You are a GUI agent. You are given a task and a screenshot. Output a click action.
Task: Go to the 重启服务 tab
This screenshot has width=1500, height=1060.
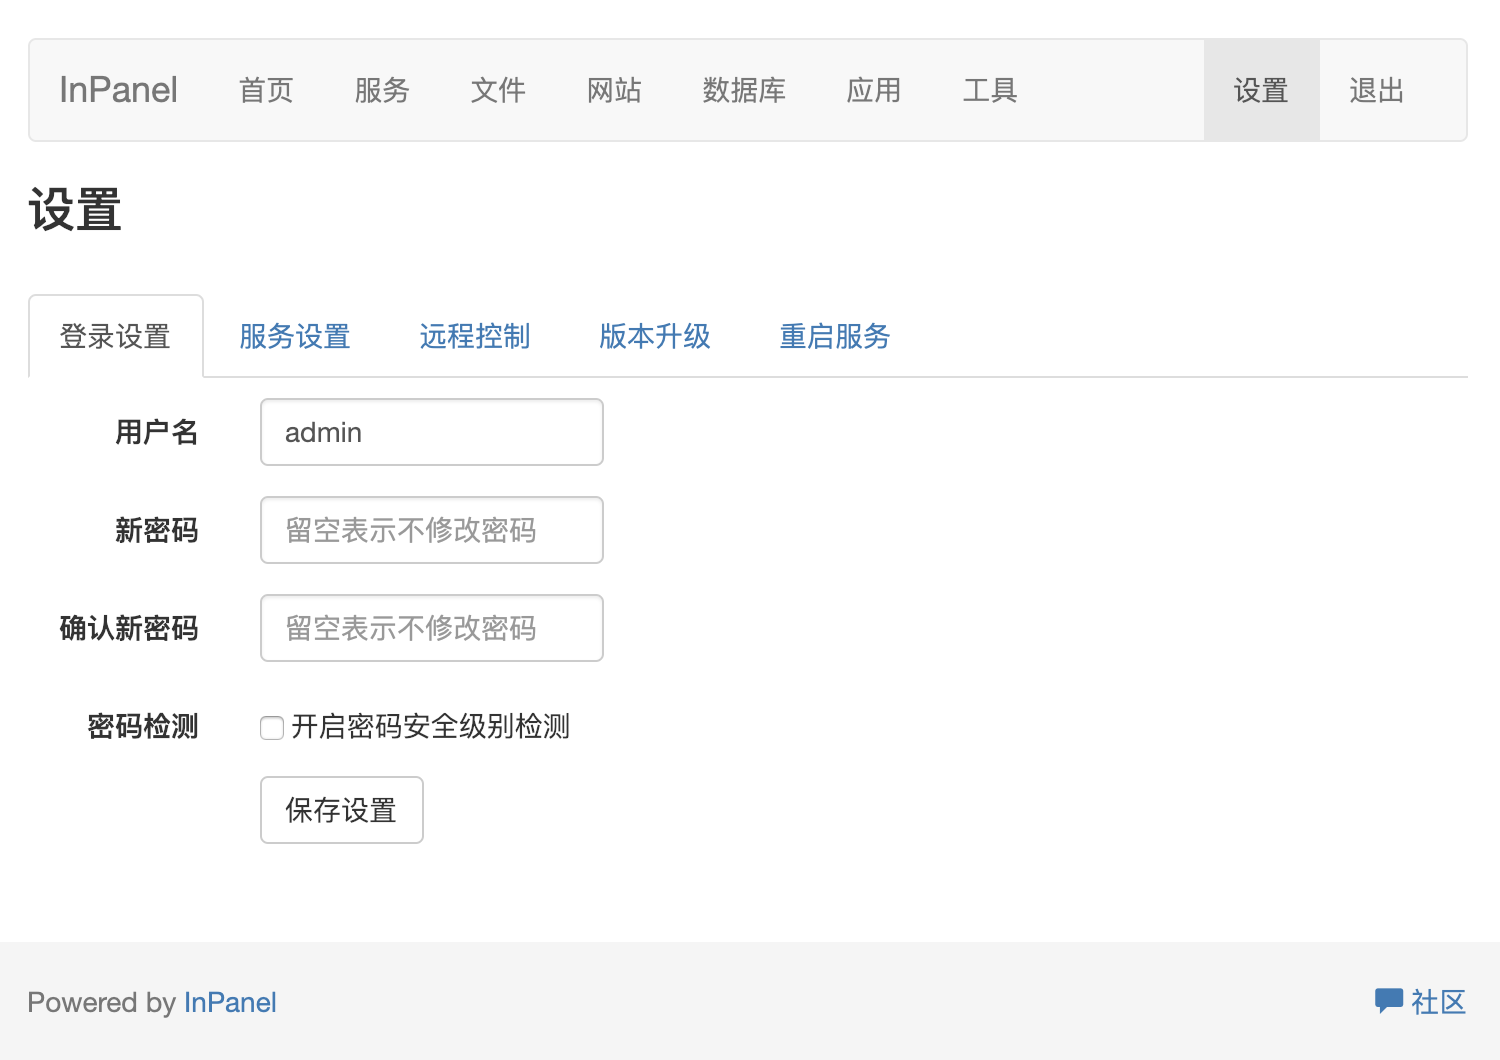pyautogui.click(x=835, y=337)
